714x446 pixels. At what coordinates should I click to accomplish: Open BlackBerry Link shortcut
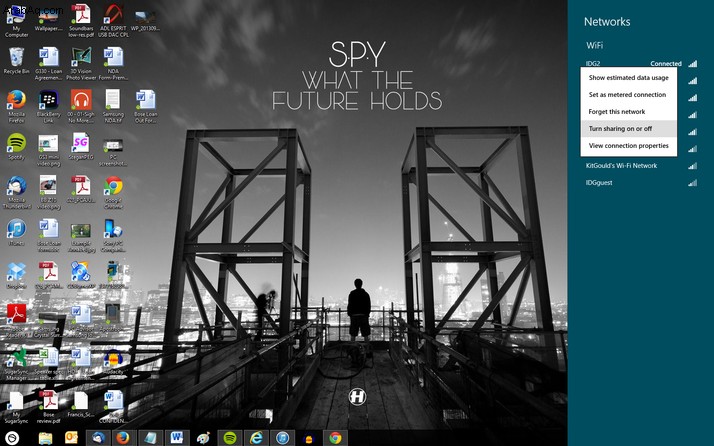click(x=49, y=107)
